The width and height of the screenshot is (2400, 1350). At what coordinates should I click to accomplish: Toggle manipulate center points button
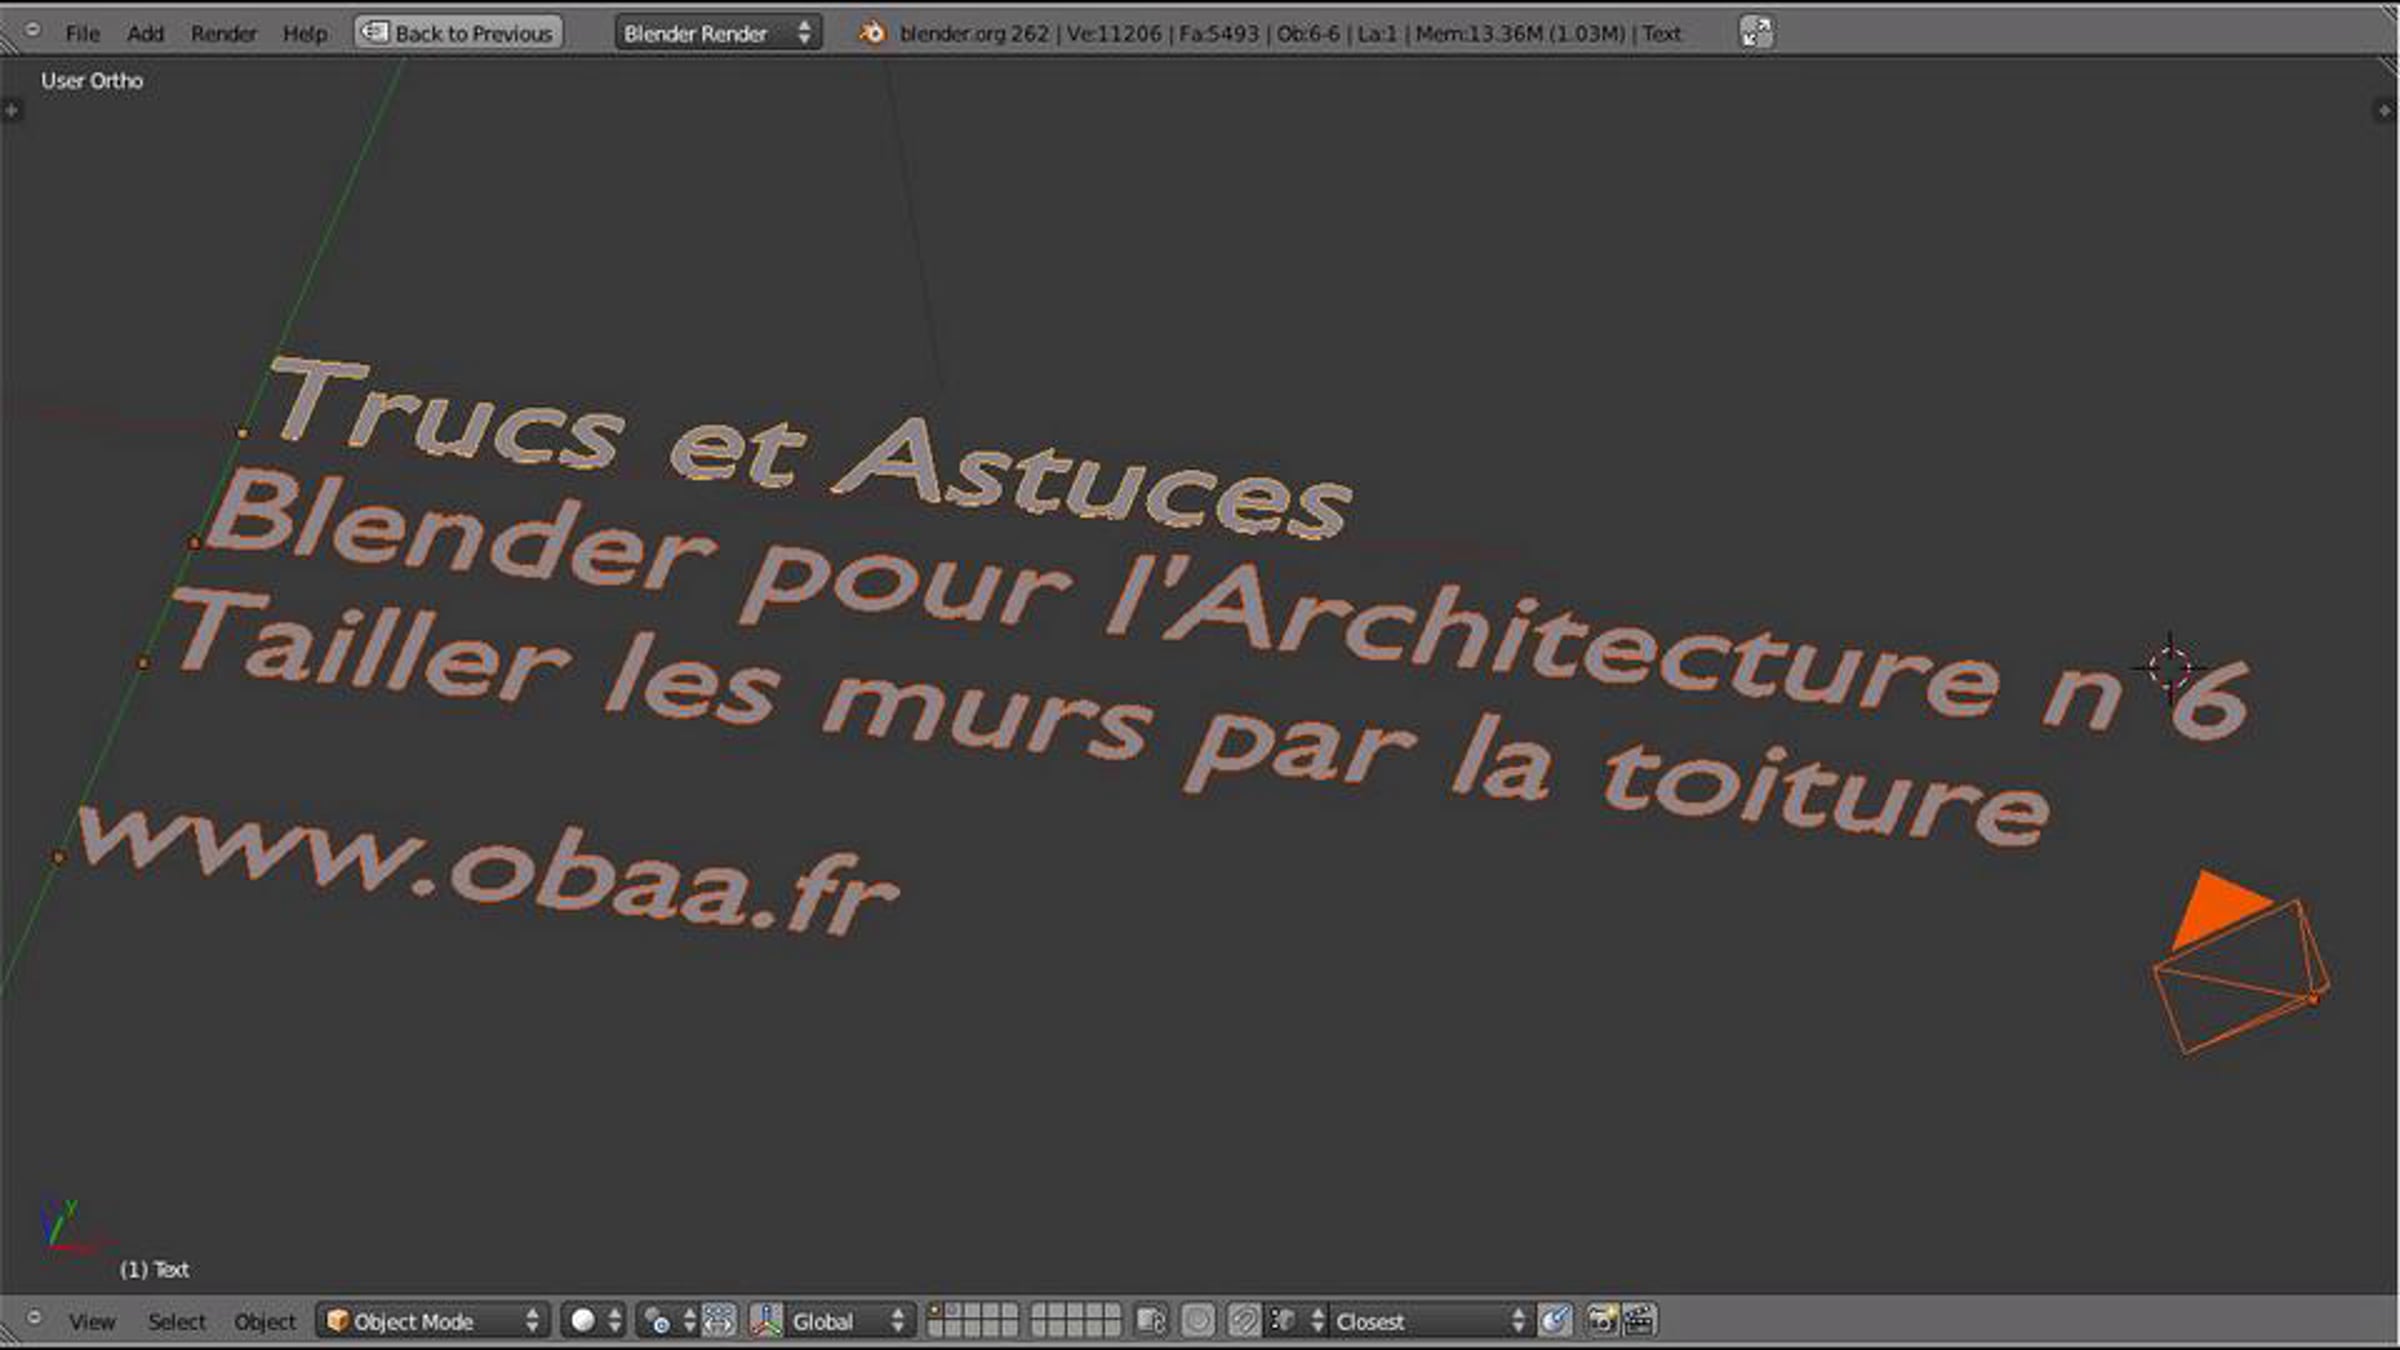coord(719,1321)
